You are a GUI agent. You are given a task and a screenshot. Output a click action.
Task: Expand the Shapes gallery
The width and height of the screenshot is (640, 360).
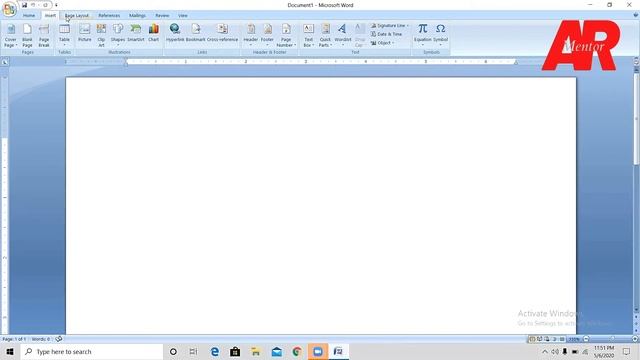coord(118,36)
